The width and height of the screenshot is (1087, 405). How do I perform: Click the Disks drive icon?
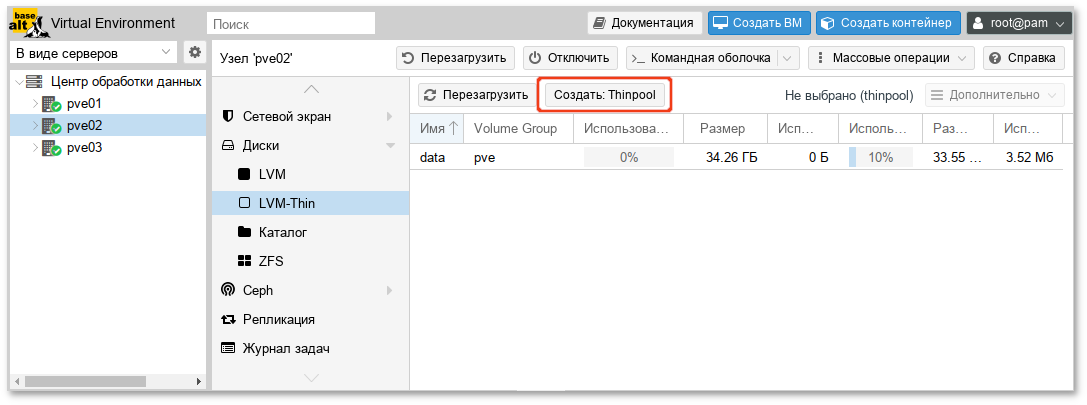point(227,146)
